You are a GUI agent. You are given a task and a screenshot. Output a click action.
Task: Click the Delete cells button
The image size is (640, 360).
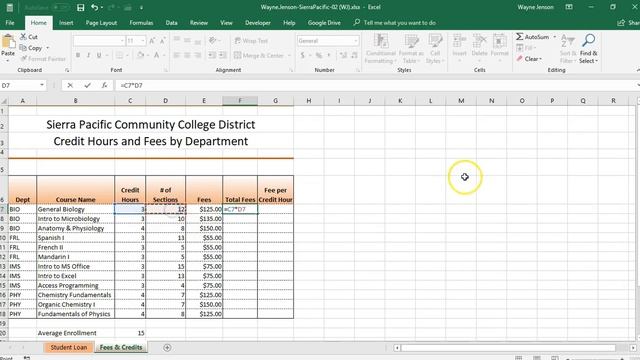coord(479,49)
